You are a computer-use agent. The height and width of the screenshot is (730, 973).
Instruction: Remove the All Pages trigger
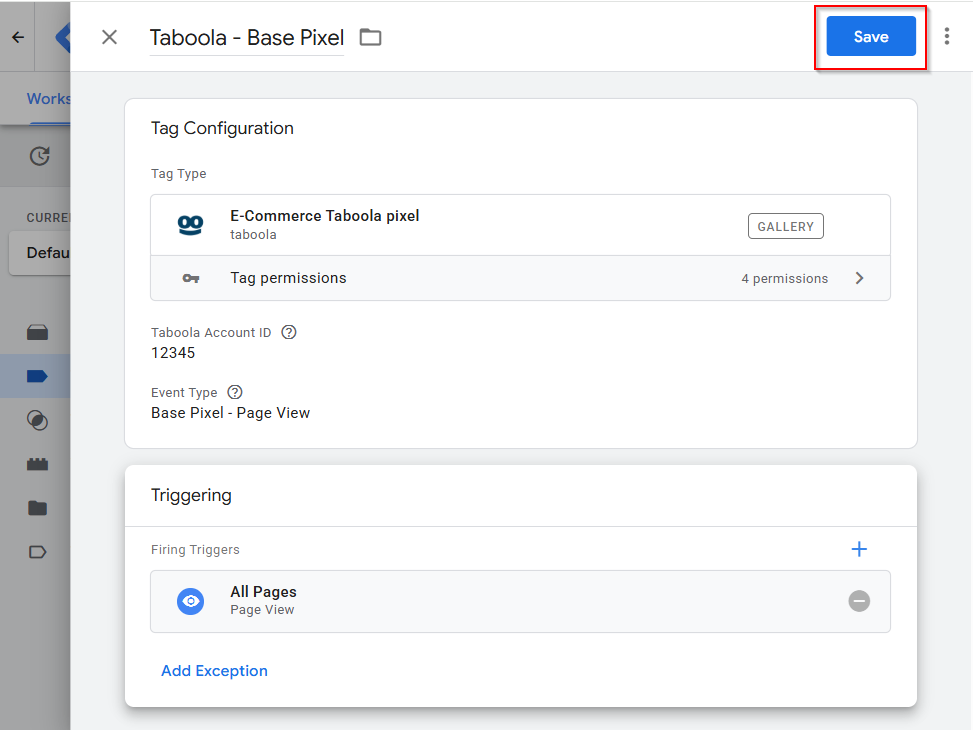(859, 601)
